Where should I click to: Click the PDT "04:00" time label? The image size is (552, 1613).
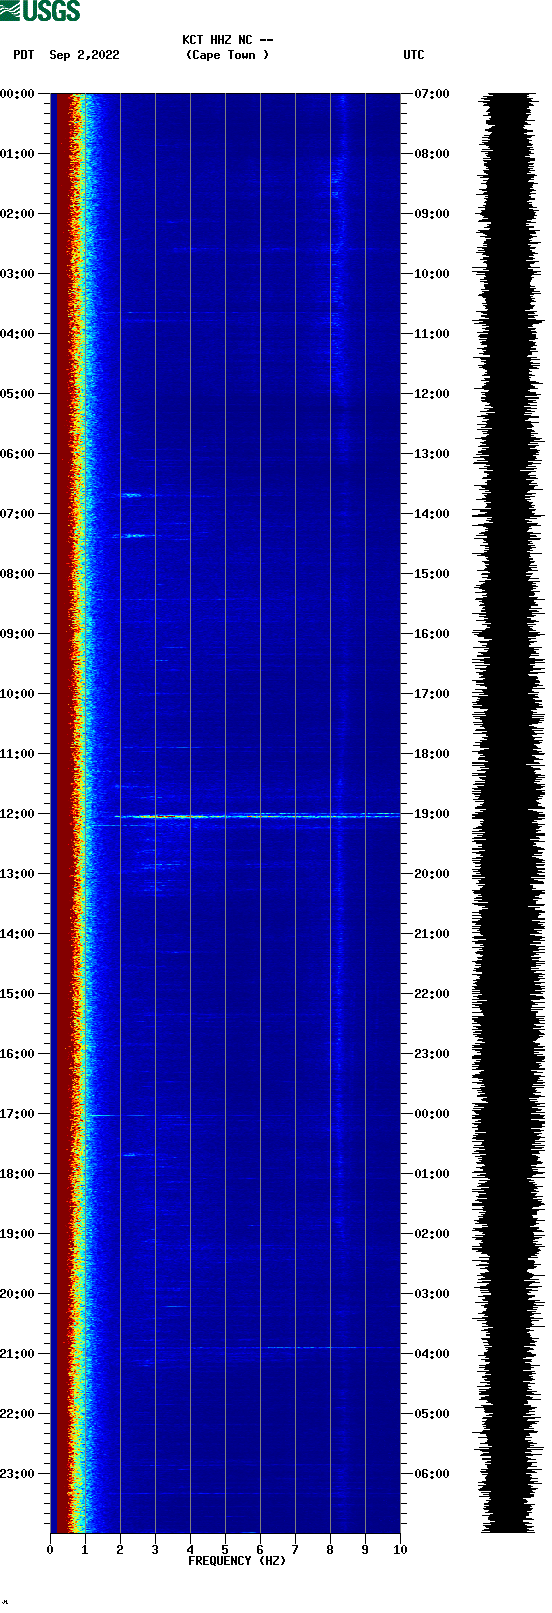pos(17,334)
